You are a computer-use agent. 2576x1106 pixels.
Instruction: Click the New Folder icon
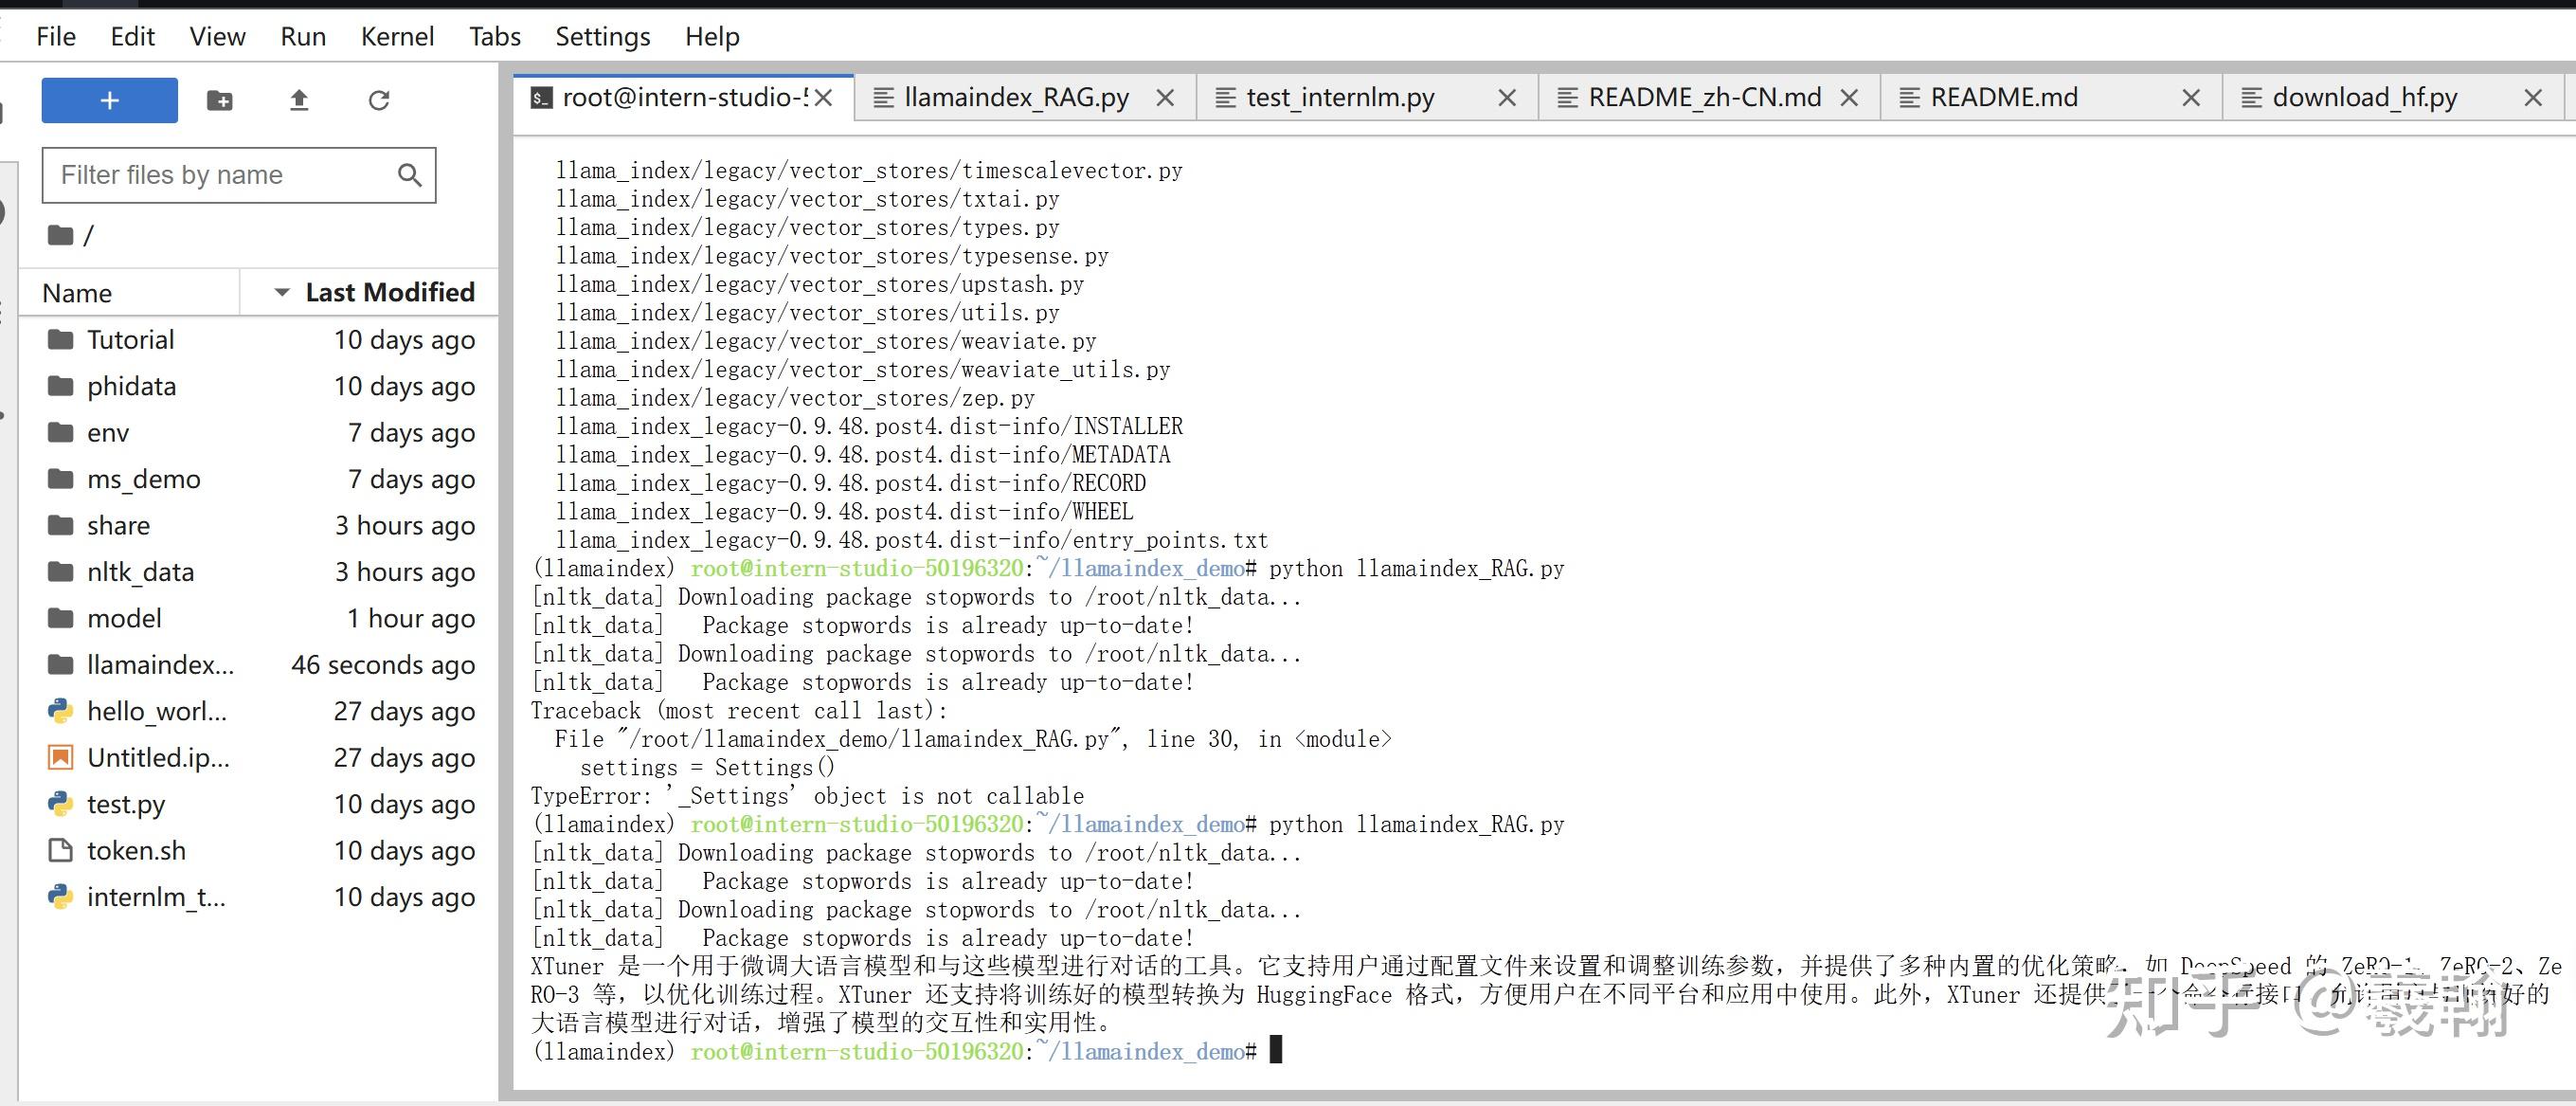[x=219, y=100]
